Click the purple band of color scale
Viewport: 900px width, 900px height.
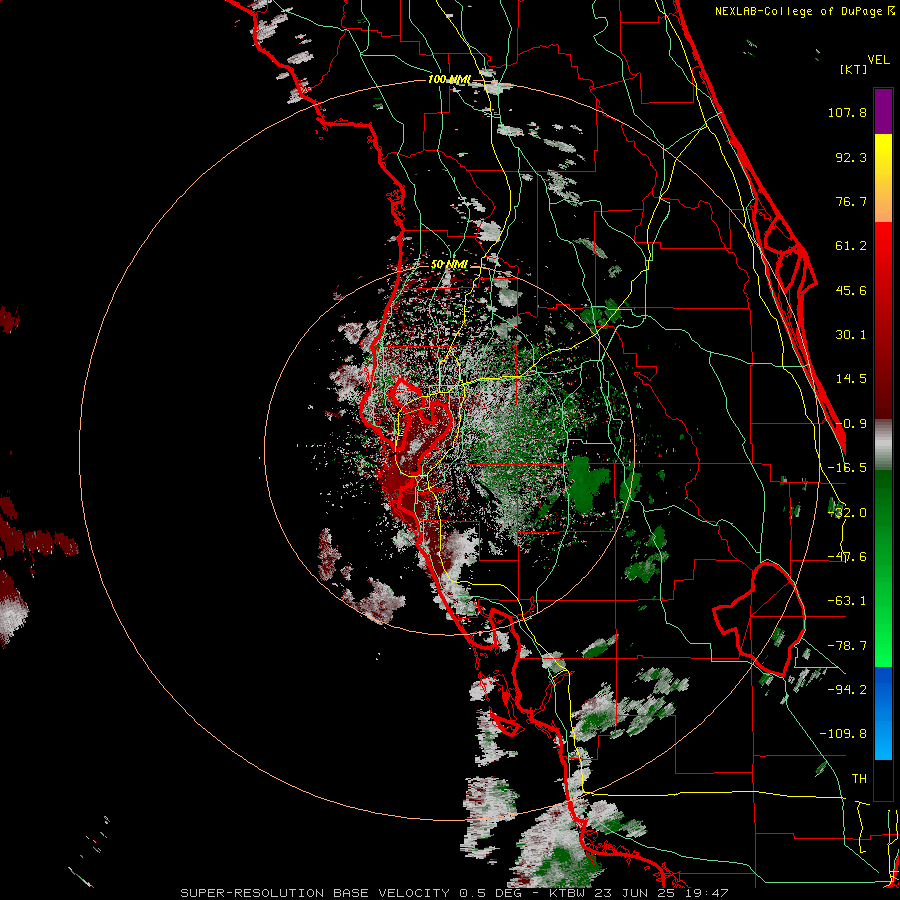[x=883, y=111]
